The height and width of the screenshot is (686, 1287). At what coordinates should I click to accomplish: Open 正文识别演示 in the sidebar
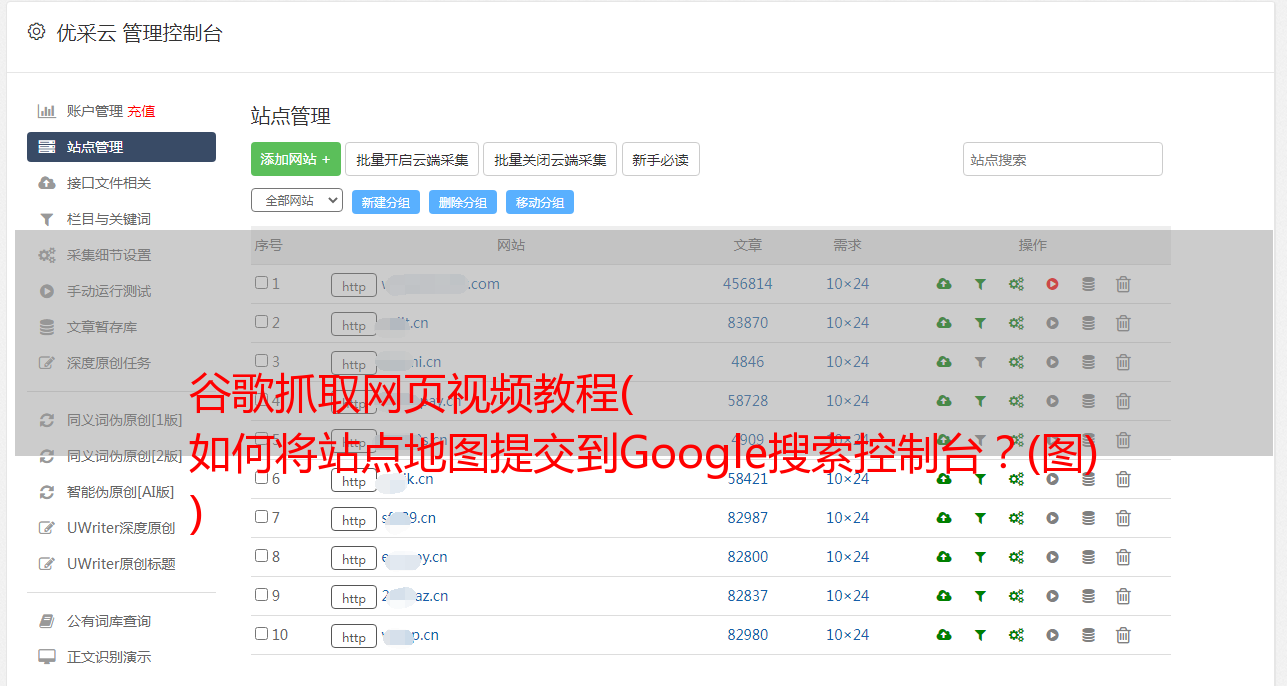[109, 658]
